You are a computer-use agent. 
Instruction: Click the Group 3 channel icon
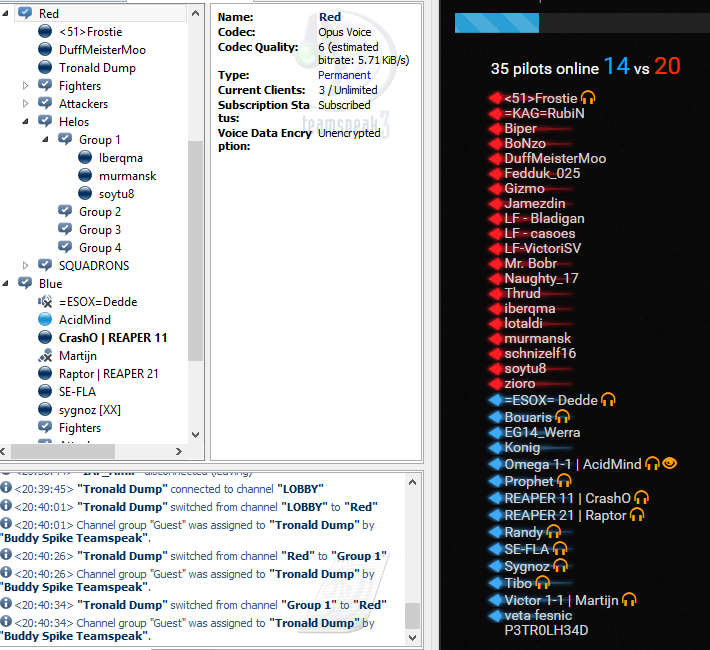click(x=65, y=229)
